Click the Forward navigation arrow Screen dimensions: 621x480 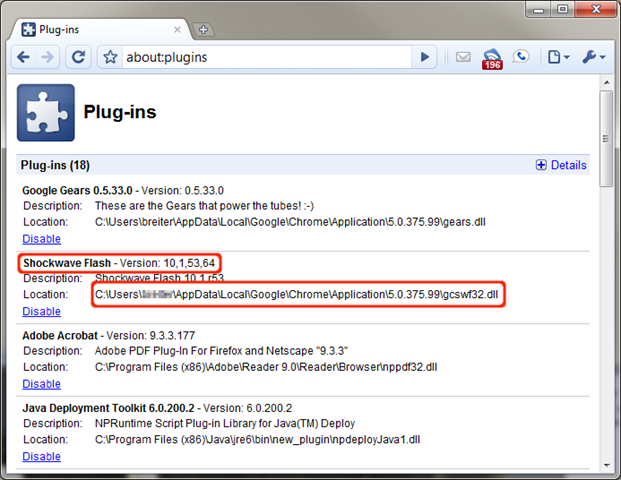[49, 57]
